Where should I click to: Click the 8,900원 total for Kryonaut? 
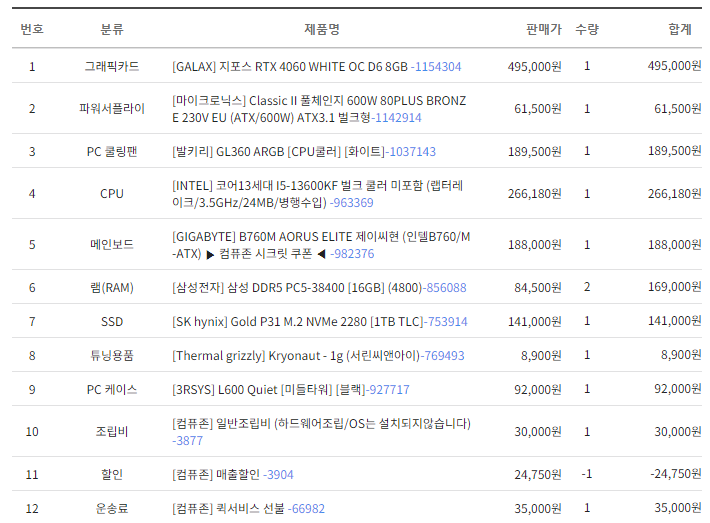click(x=681, y=355)
